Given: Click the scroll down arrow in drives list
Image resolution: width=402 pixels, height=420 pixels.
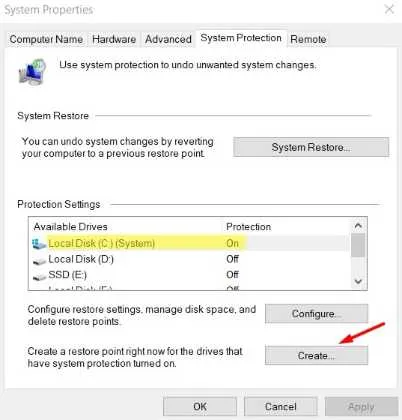Looking at the screenshot, I should click(358, 281).
